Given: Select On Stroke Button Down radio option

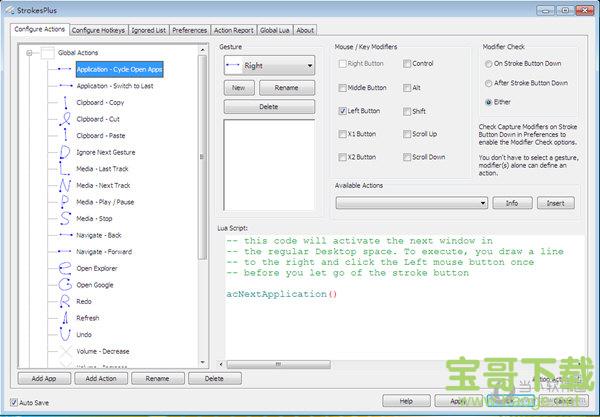Looking at the screenshot, I should click(x=488, y=64).
